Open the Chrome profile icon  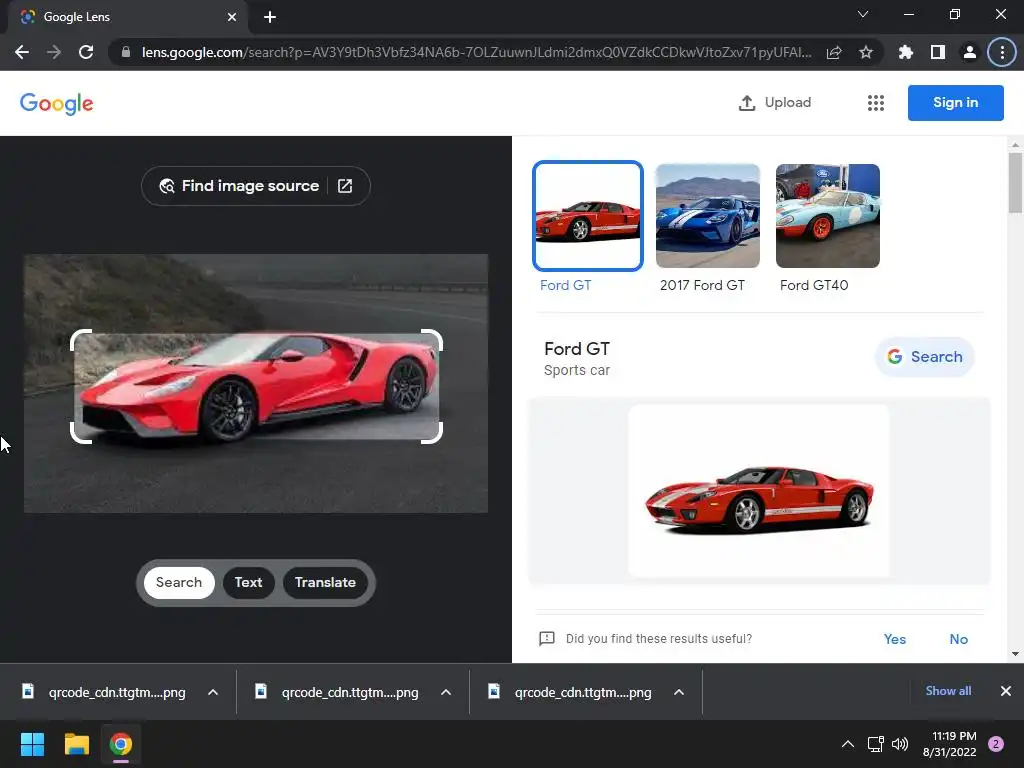pos(970,52)
